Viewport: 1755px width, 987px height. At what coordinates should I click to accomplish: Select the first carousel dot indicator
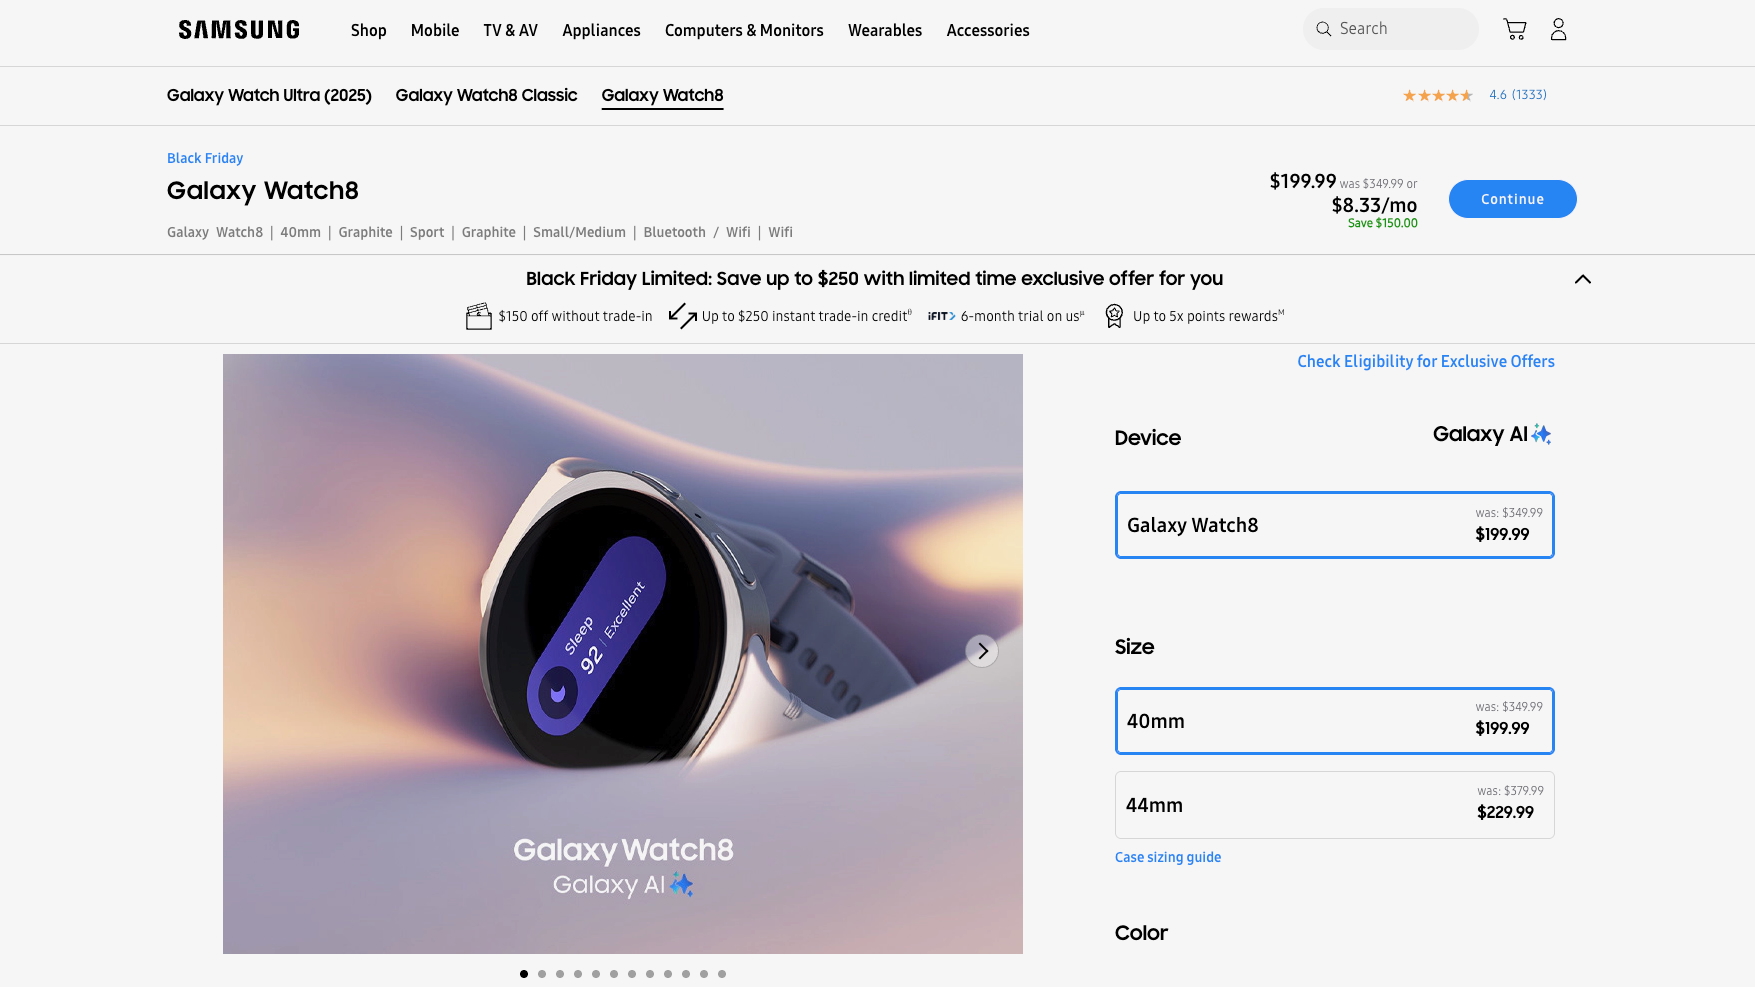pos(524,973)
